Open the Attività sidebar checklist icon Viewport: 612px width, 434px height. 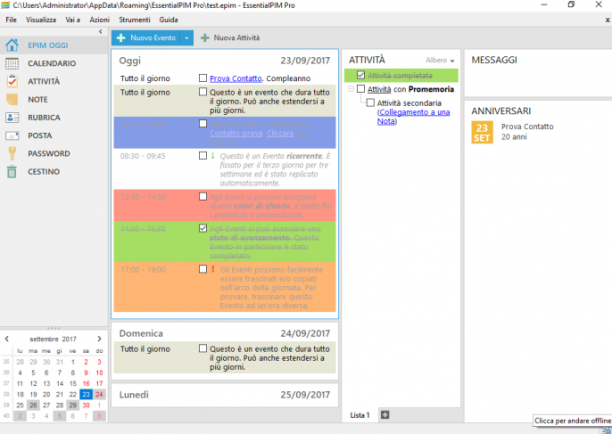tap(12, 81)
